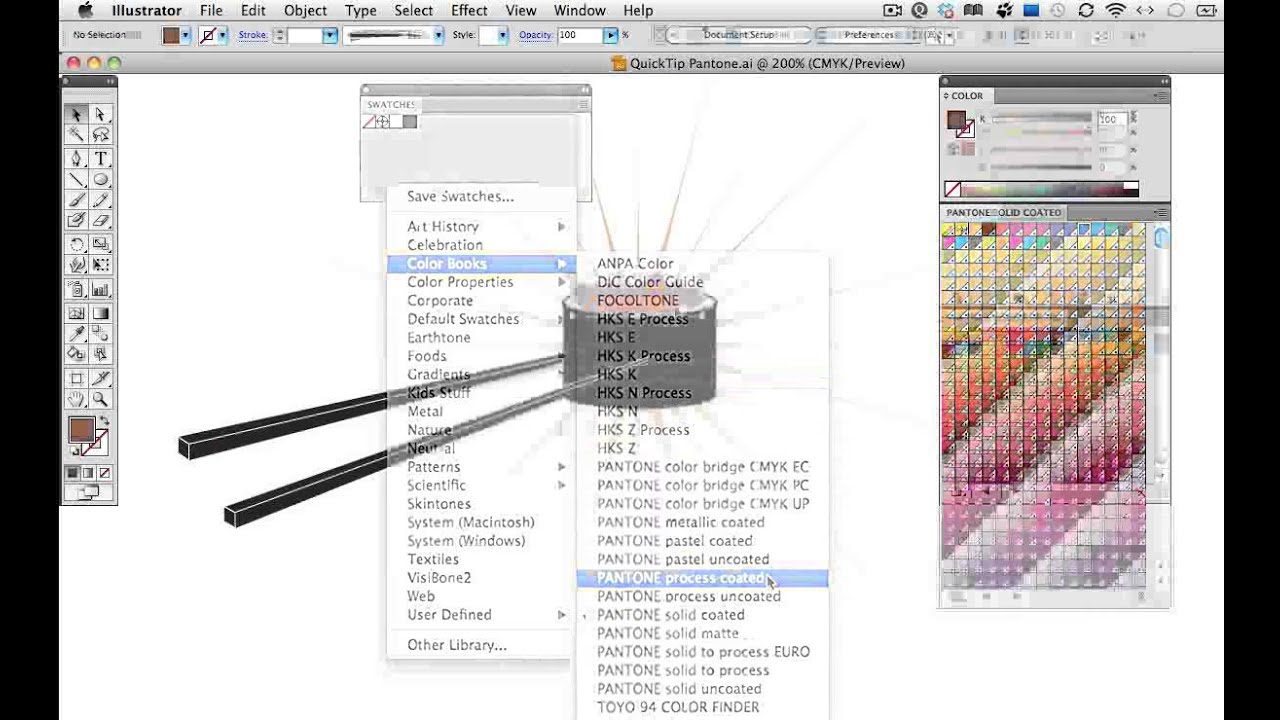Select the Zoom magnifier tool
This screenshot has height=720, width=1280.
pos(100,399)
